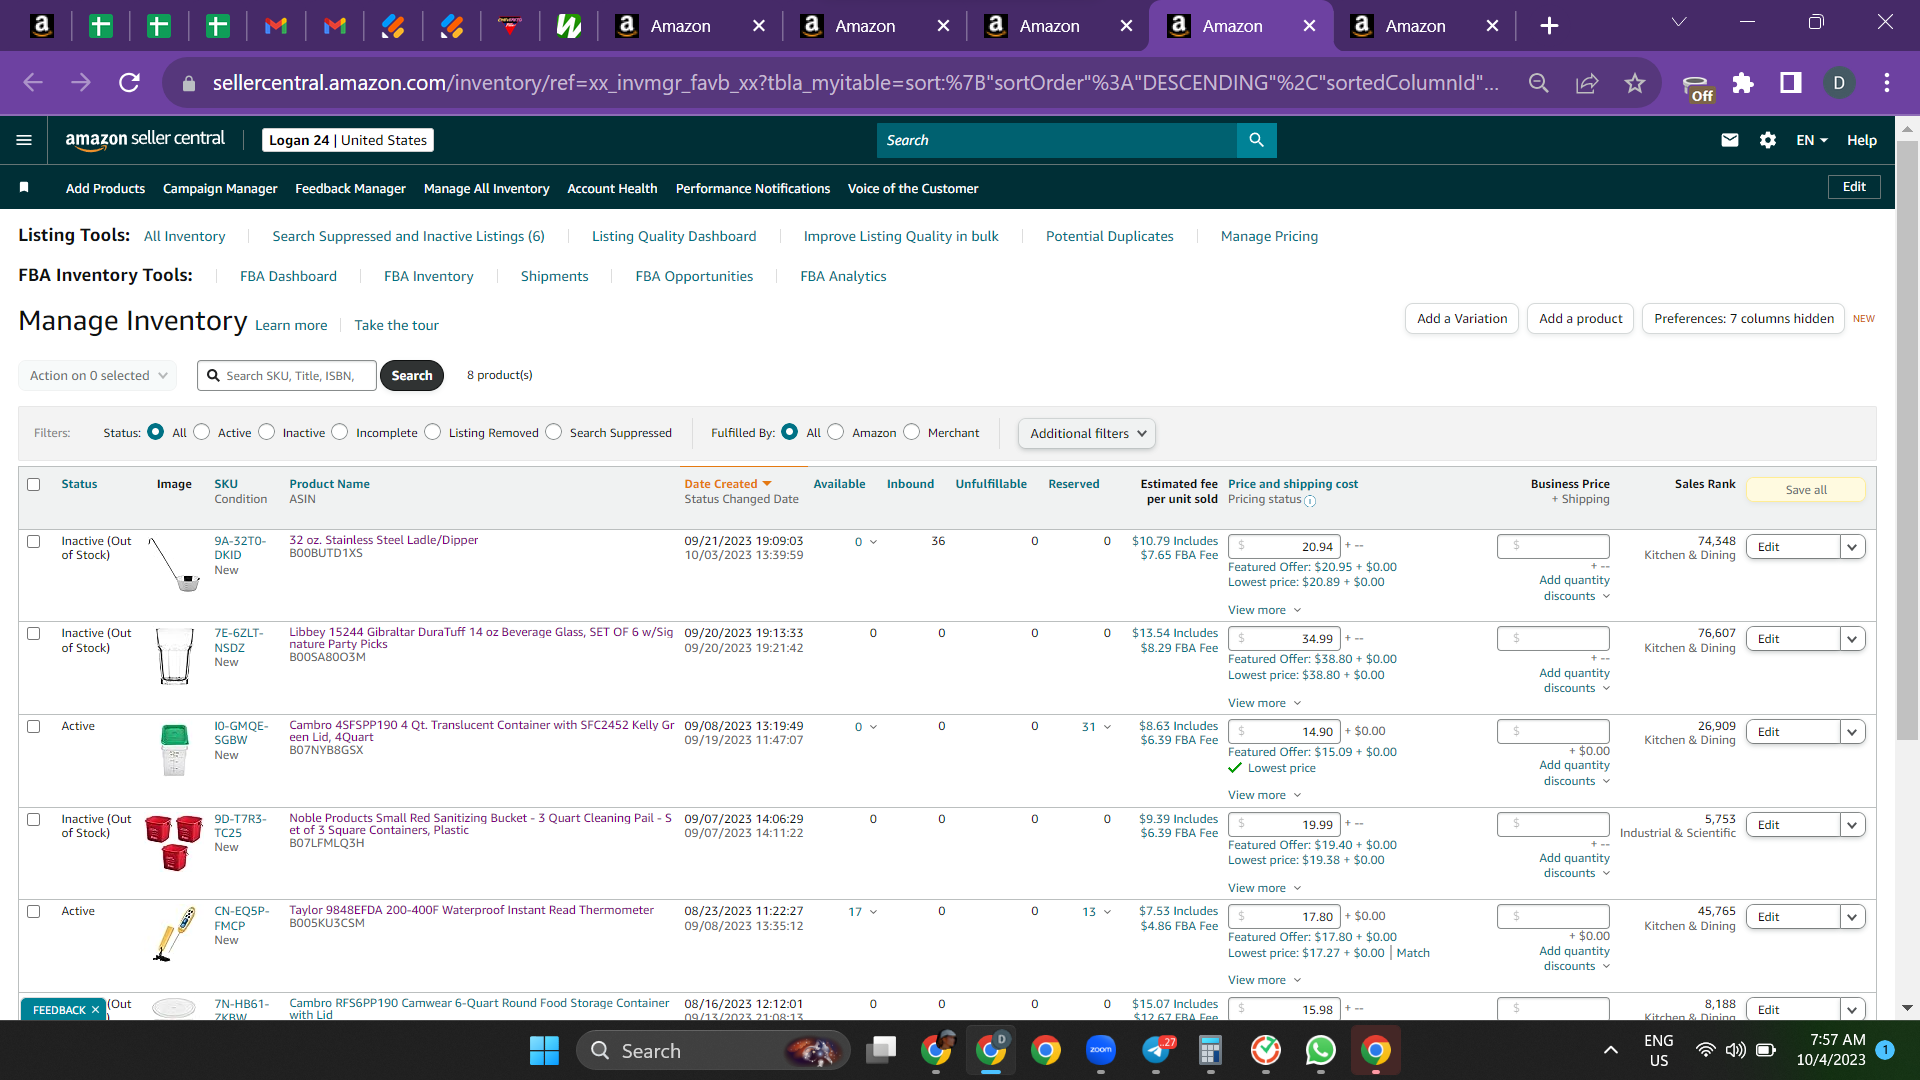Tick the select-all checkbox in the table header
Screen dimensions: 1920x1080
pyautogui.click(x=33, y=484)
